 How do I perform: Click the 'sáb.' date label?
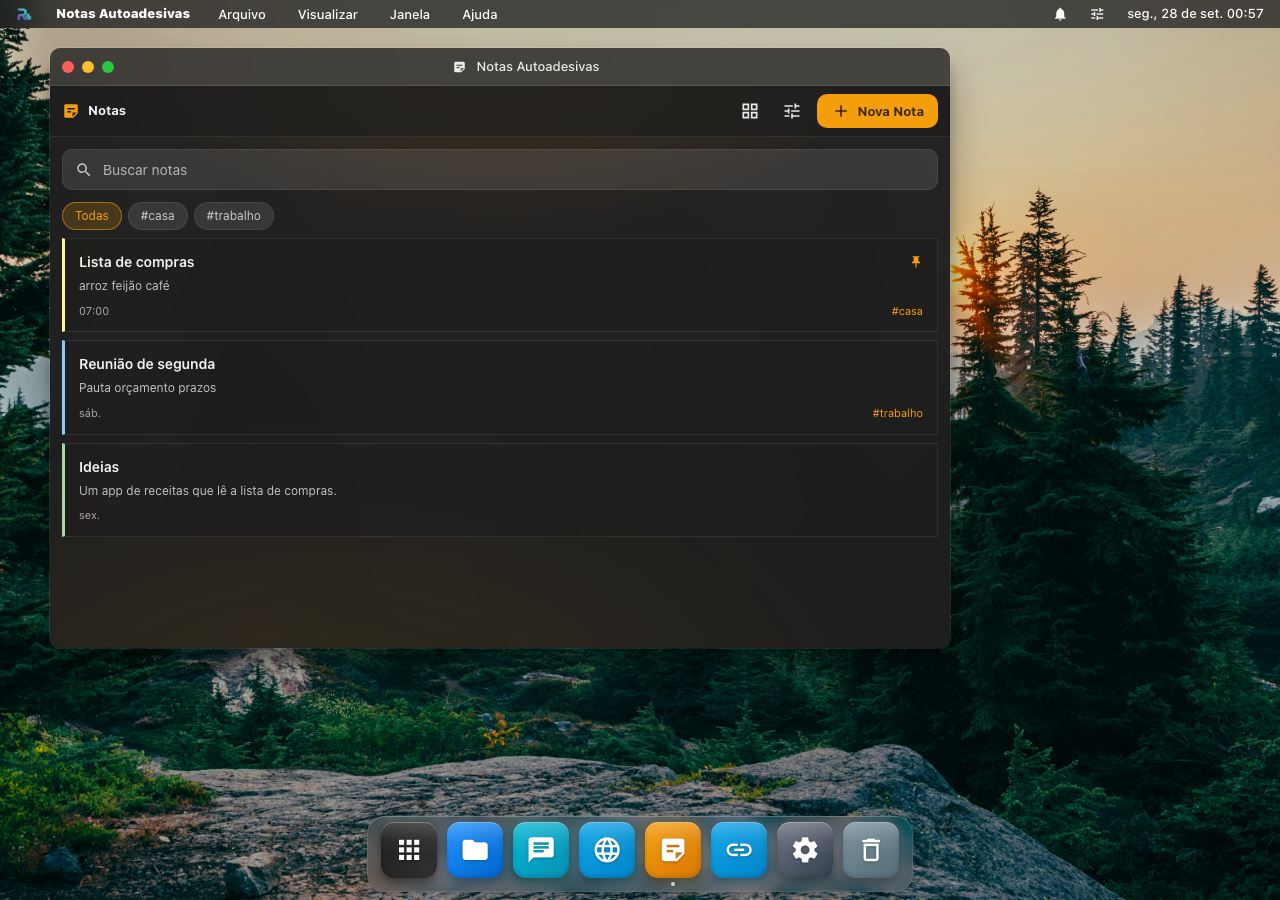[x=90, y=413]
